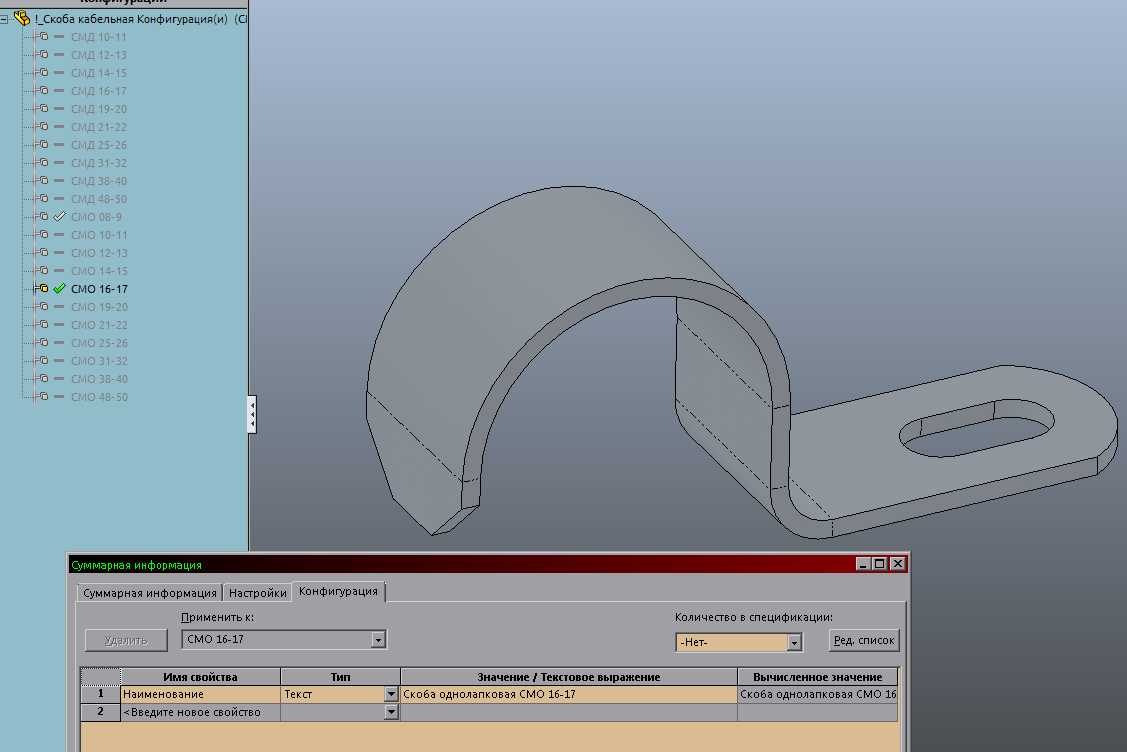Click the green checkmark beside СМО 16-17
This screenshot has width=1127, height=752.
coord(60,288)
